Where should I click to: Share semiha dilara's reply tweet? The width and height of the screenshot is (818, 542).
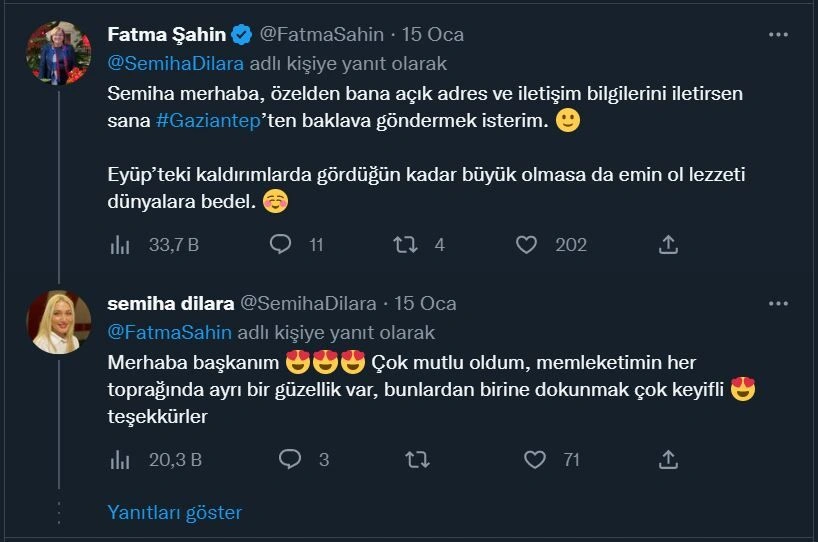[669, 459]
